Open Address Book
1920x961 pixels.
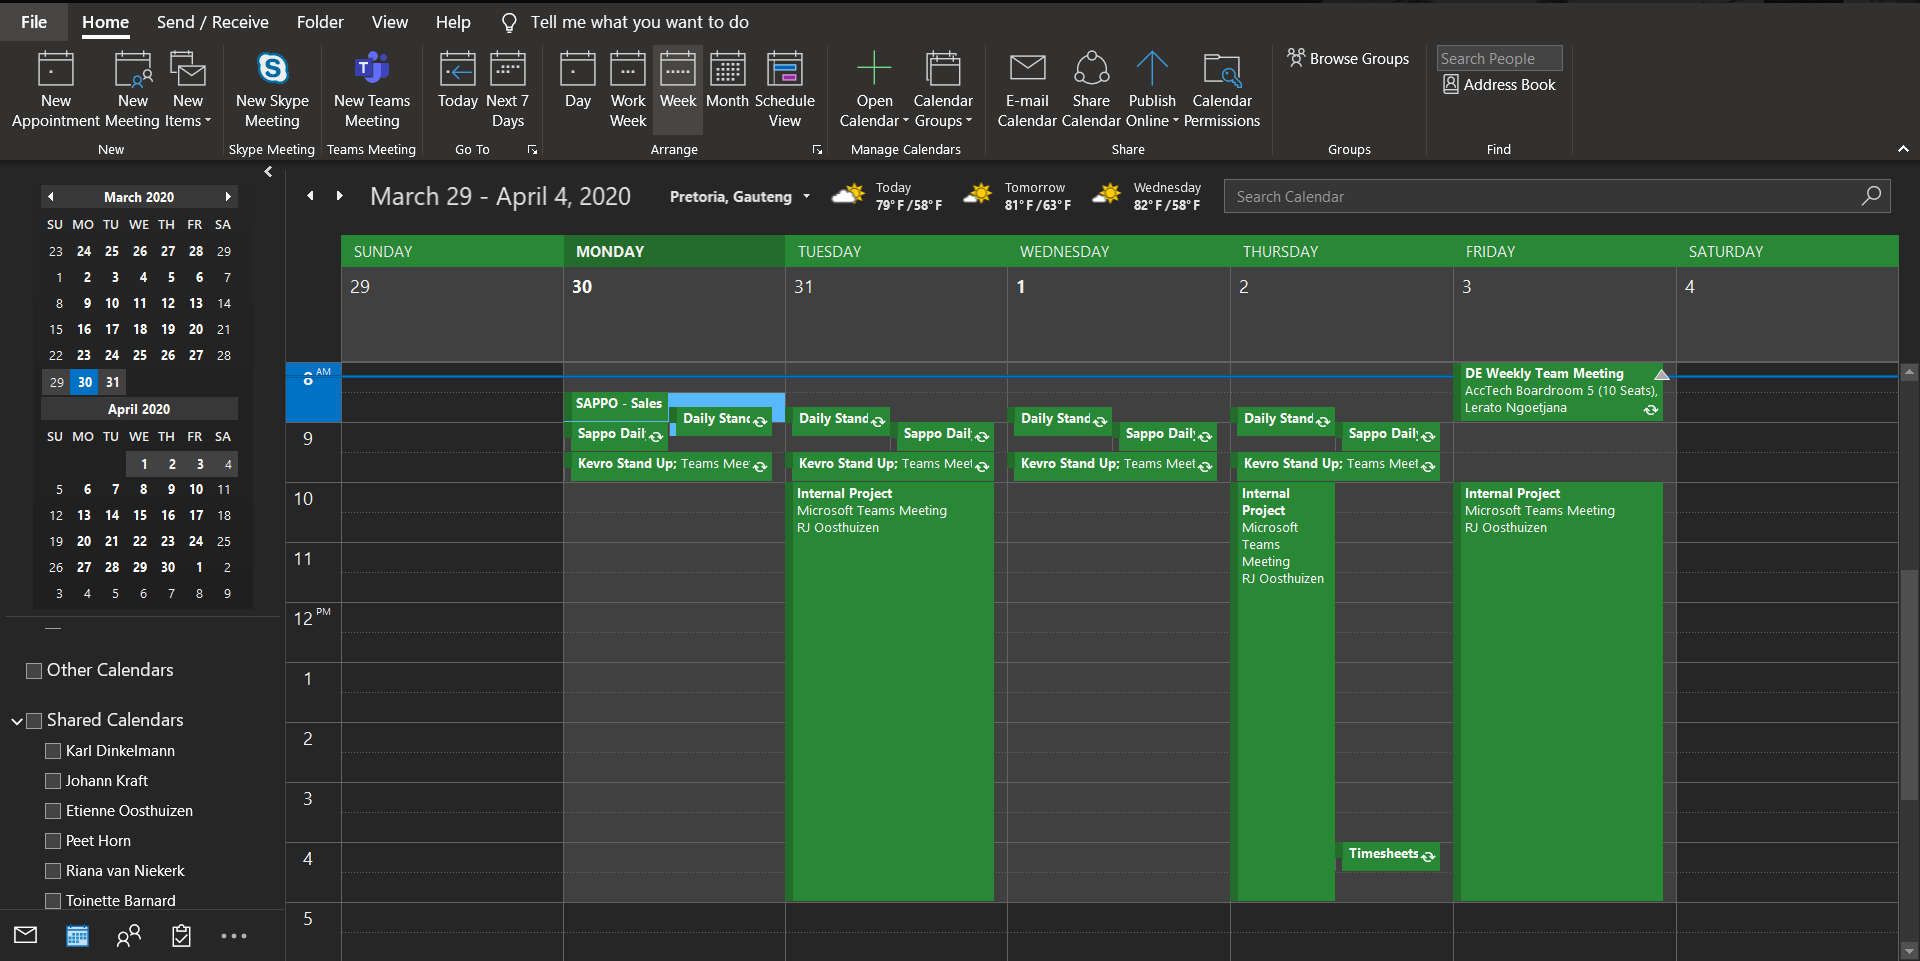[1499, 85]
